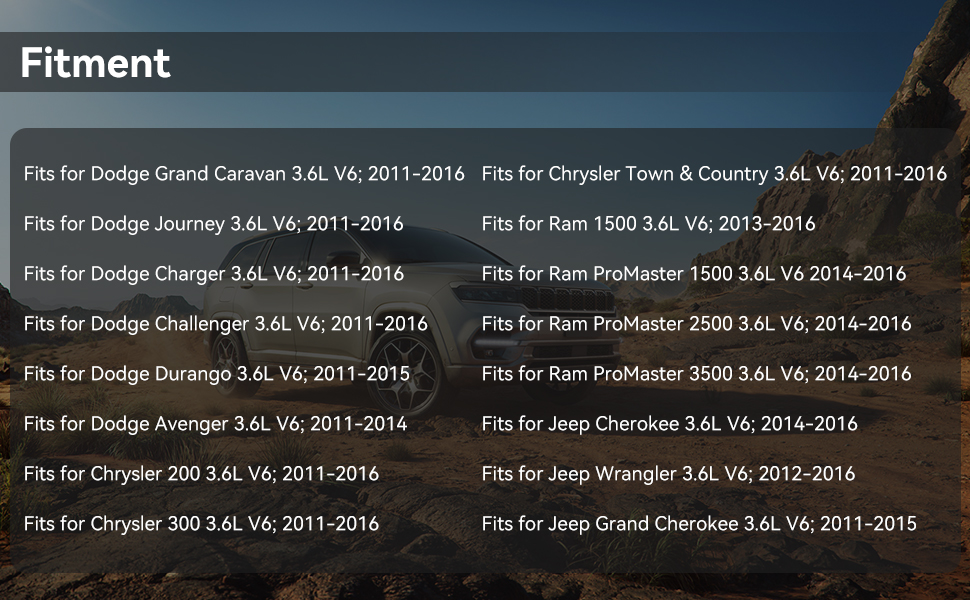Click the Dodge Journey 3.6L V6 entry
This screenshot has width=970, height=600.
coord(213,224)
